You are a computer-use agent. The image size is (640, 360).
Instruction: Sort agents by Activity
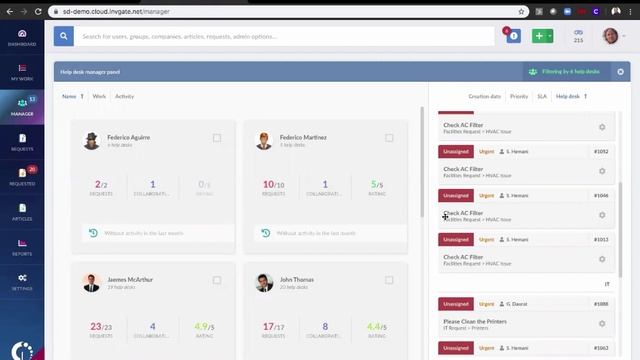coord(124,96)
